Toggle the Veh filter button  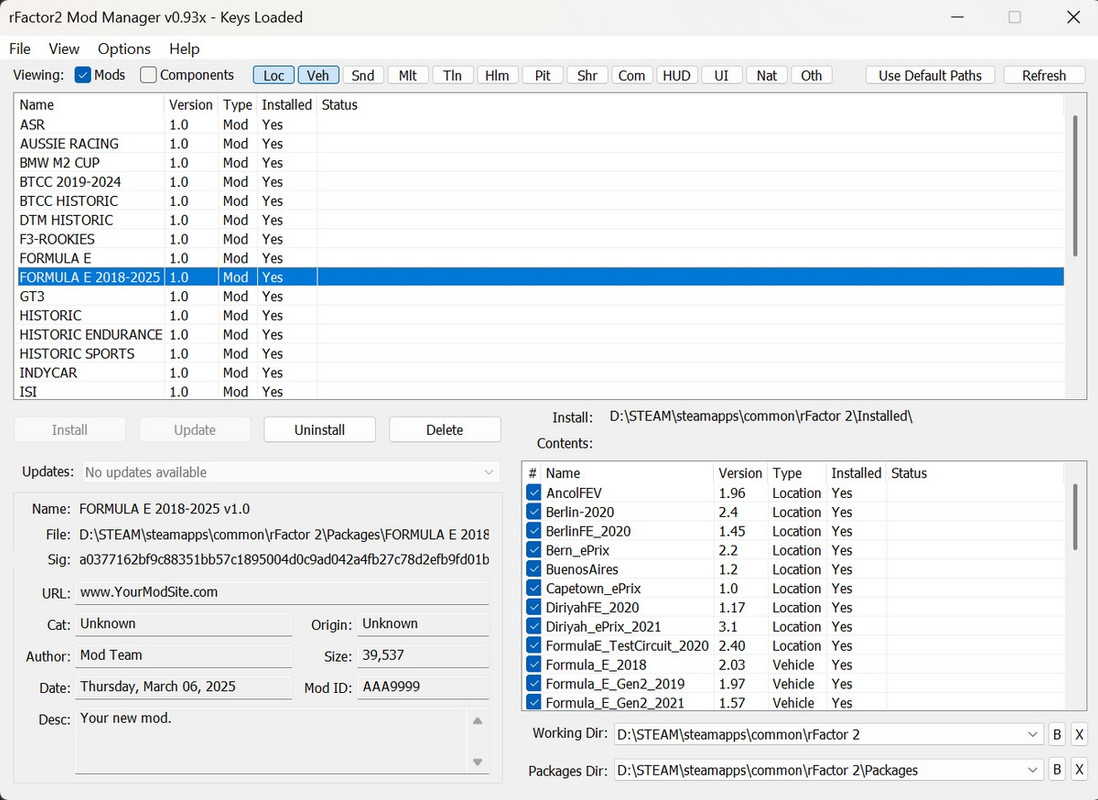tap(318, 76)
